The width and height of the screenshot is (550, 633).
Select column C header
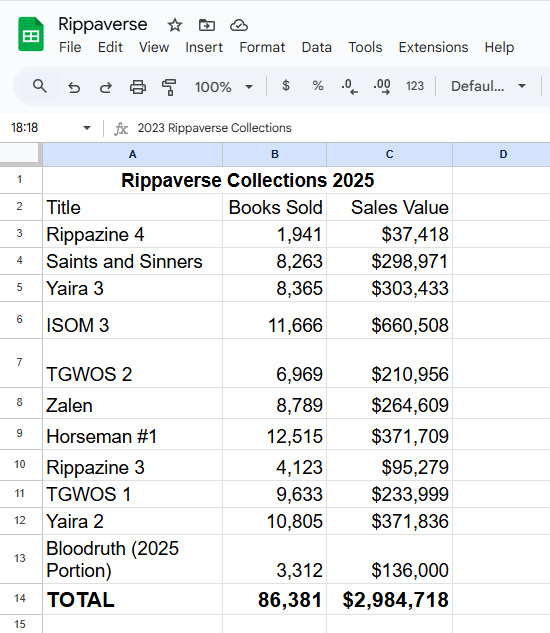coord(389,154)
